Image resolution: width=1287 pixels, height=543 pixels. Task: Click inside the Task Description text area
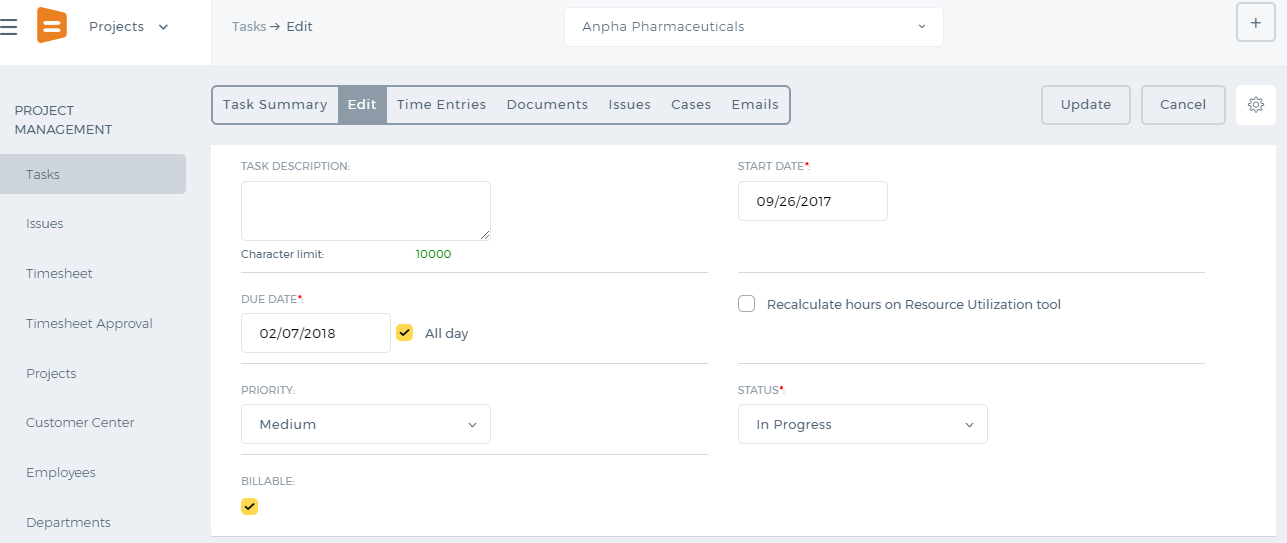coord(366,211)
